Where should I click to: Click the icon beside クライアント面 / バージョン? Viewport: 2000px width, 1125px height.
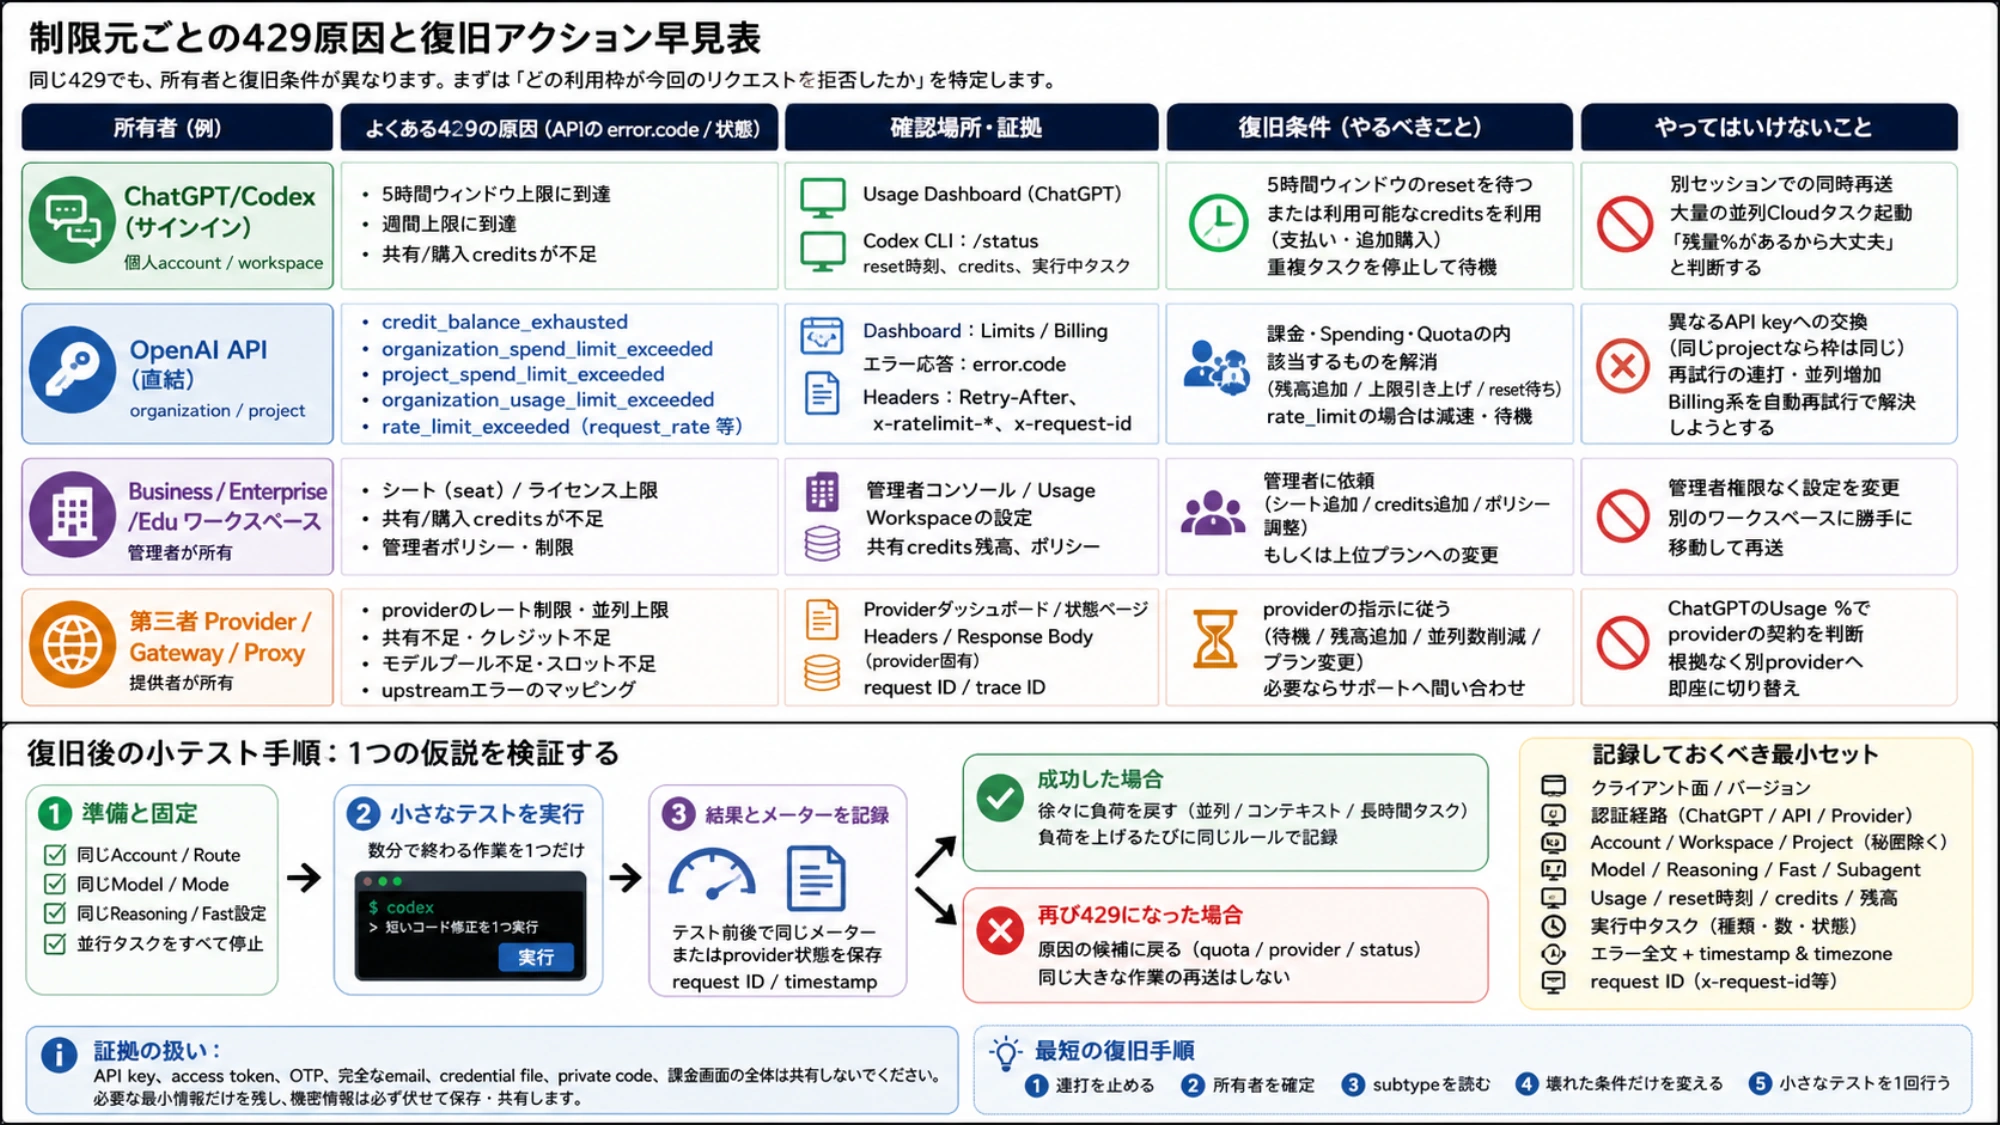1553,786
